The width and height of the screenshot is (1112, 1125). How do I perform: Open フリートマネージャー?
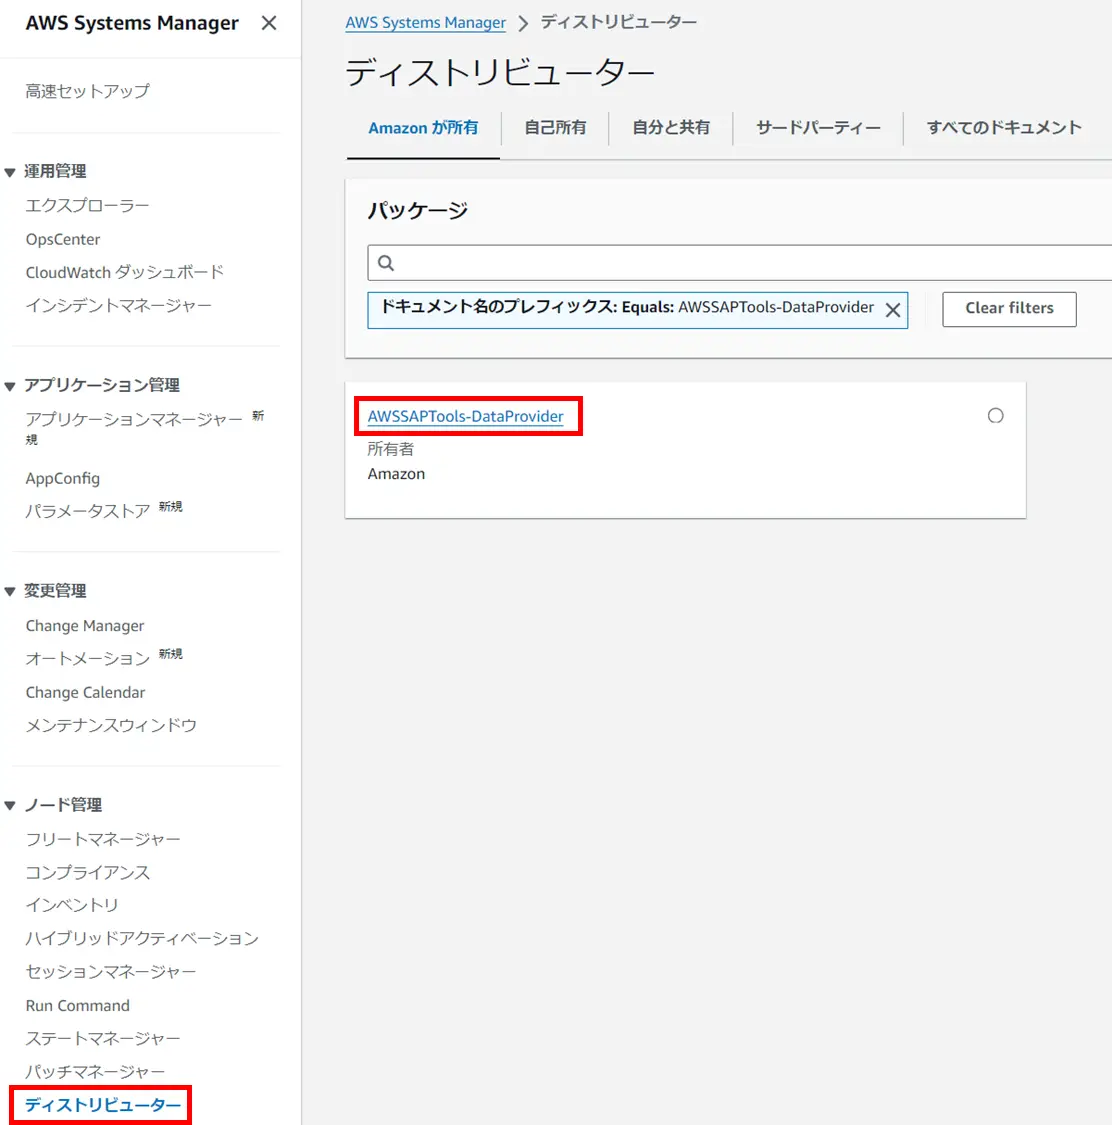point(103,839)
